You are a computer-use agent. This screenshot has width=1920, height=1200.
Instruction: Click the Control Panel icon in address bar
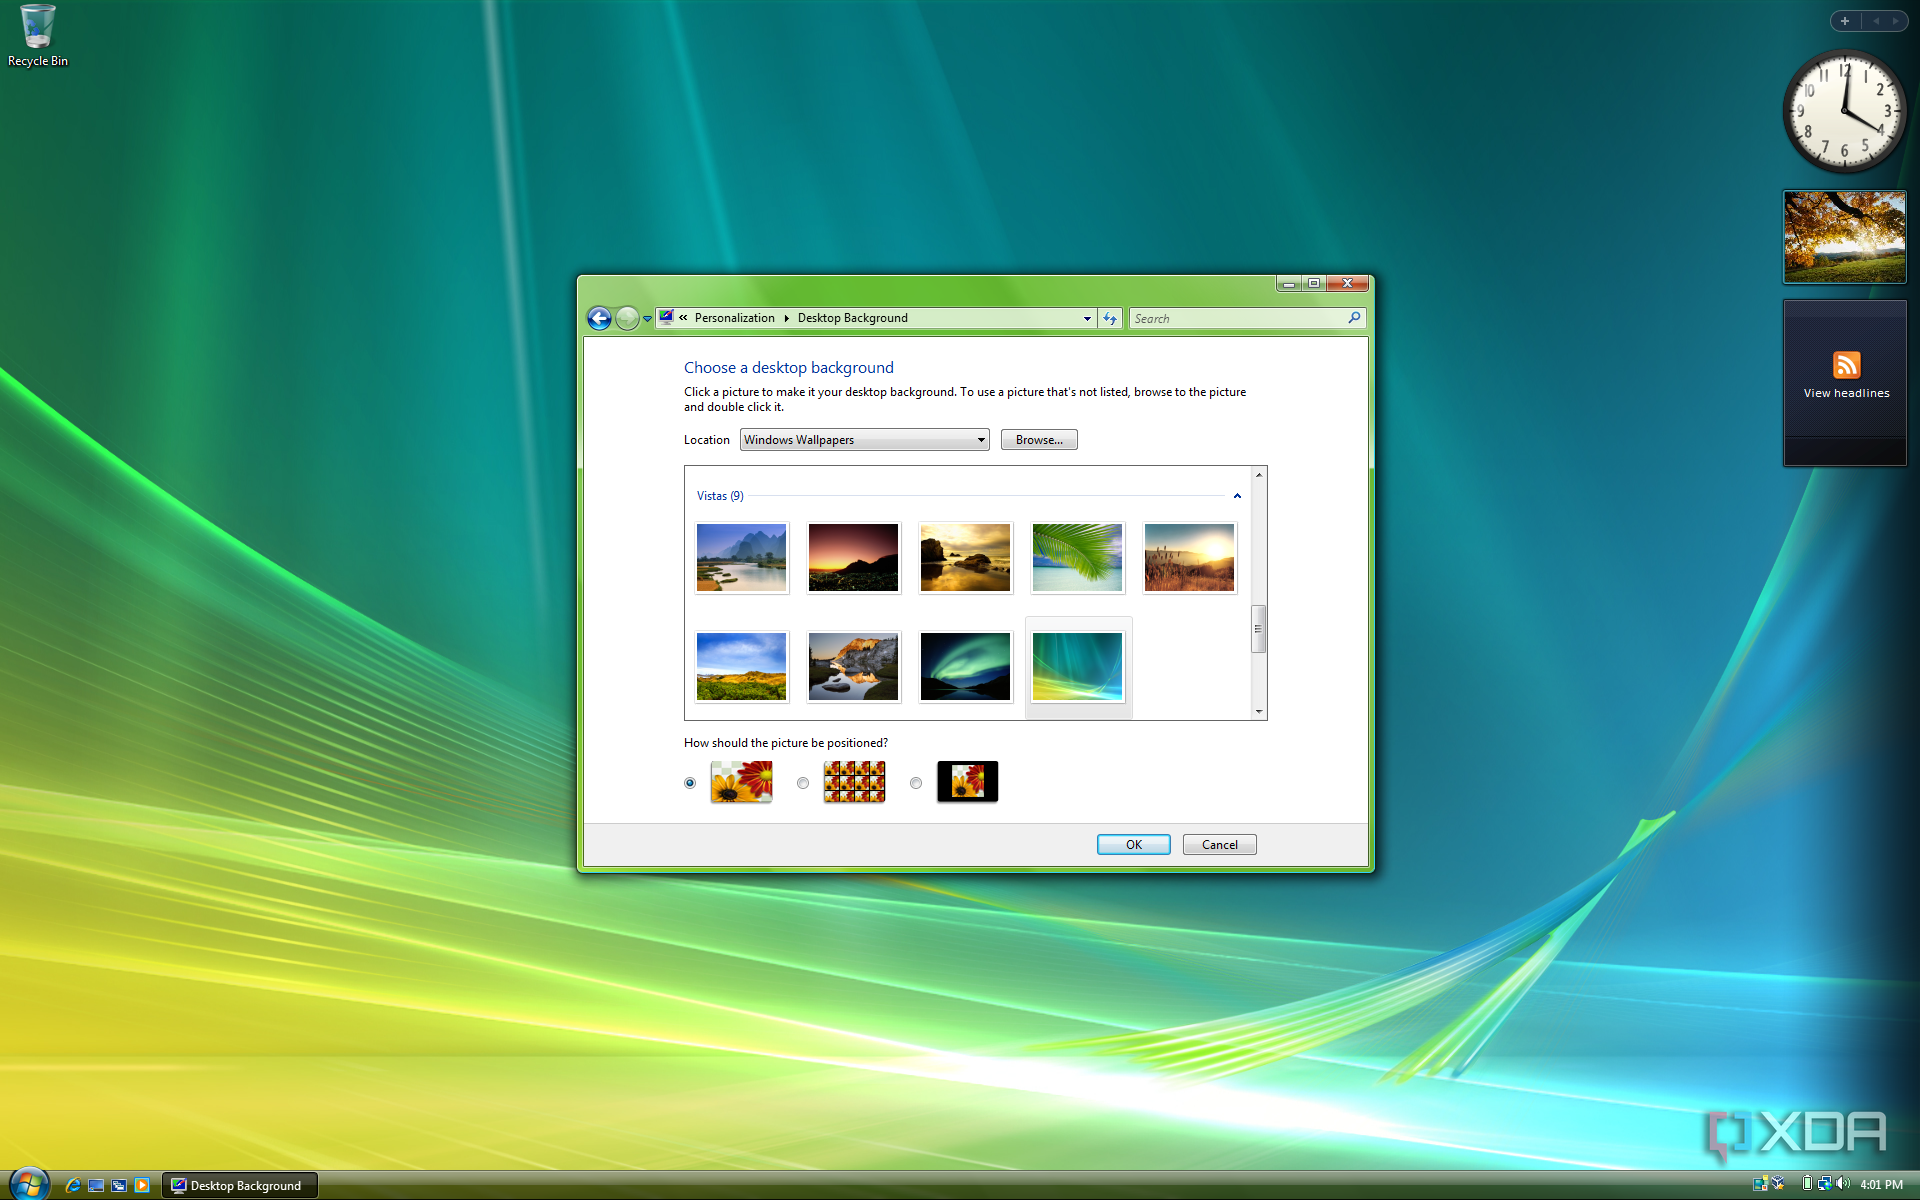click(666, 317)
